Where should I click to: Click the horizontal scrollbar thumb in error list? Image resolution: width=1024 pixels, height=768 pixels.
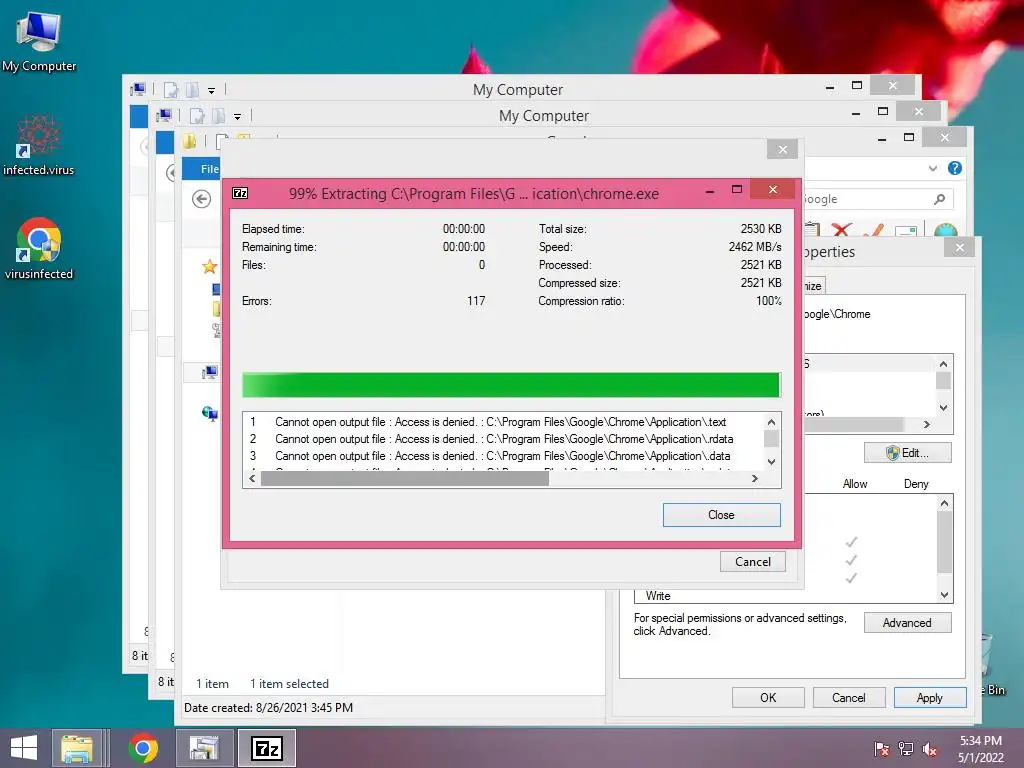[405, 479]
